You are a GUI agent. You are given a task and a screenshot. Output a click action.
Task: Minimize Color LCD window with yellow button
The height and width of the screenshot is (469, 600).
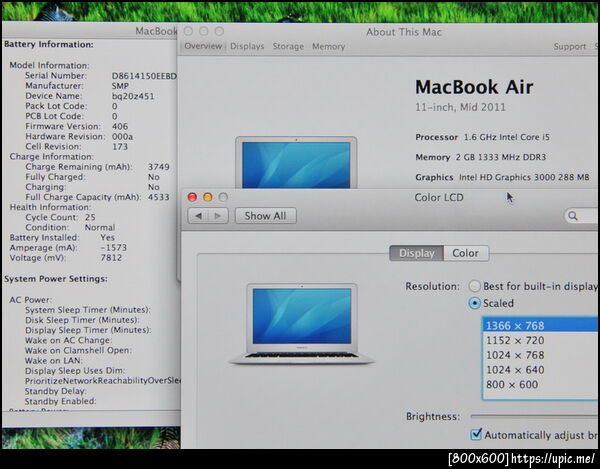pyautogui.click(x=208, y=197)
